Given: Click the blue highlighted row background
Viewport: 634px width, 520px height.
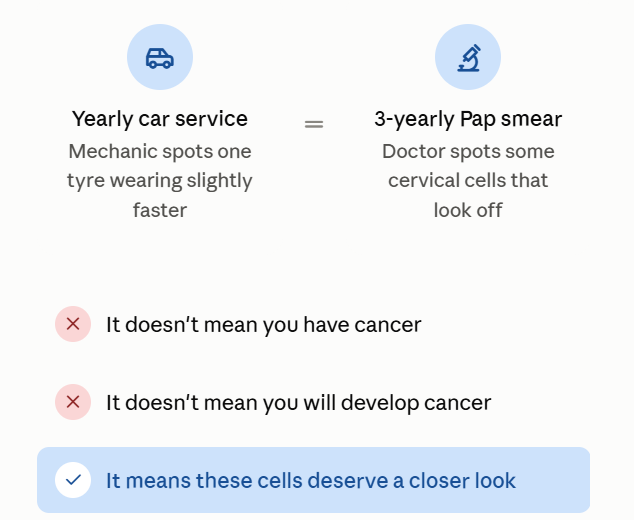Looking at the screenshot, I should pos(313,480).
